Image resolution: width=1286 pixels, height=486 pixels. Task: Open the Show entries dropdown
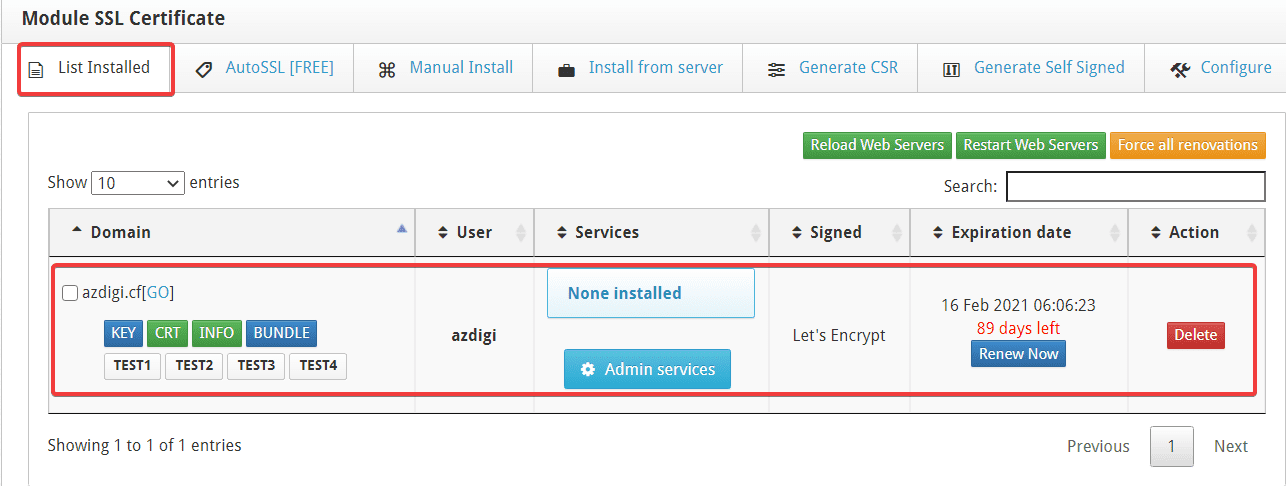[x=138, y=183]
